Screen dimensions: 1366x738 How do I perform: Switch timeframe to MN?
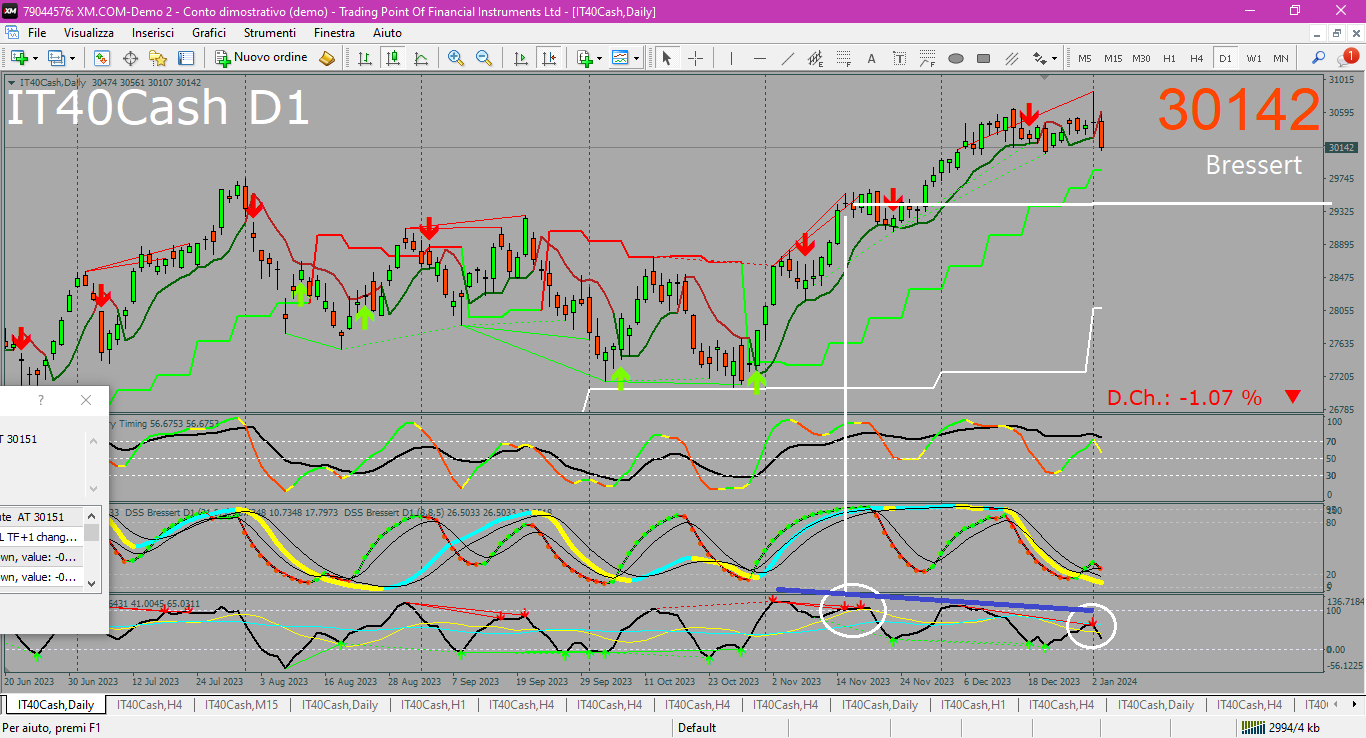pos(1280,58)
